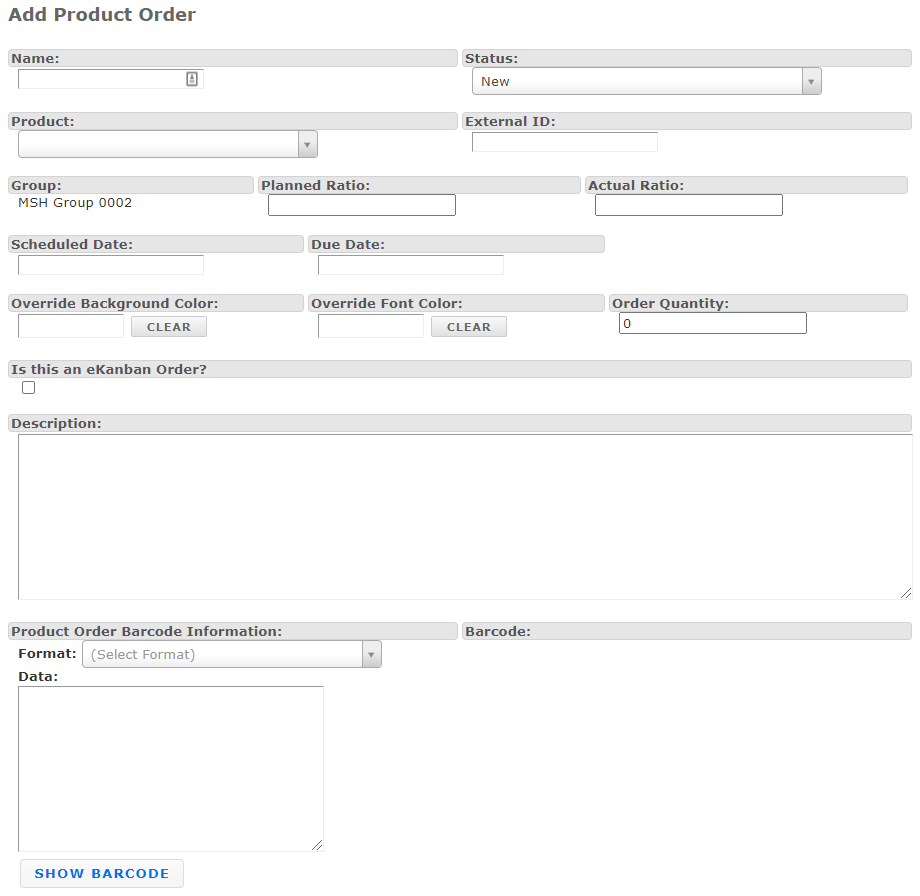Click the Planned Ratio field
The width and height of the screenshot is (920, 896).
[x=362, y=205]
